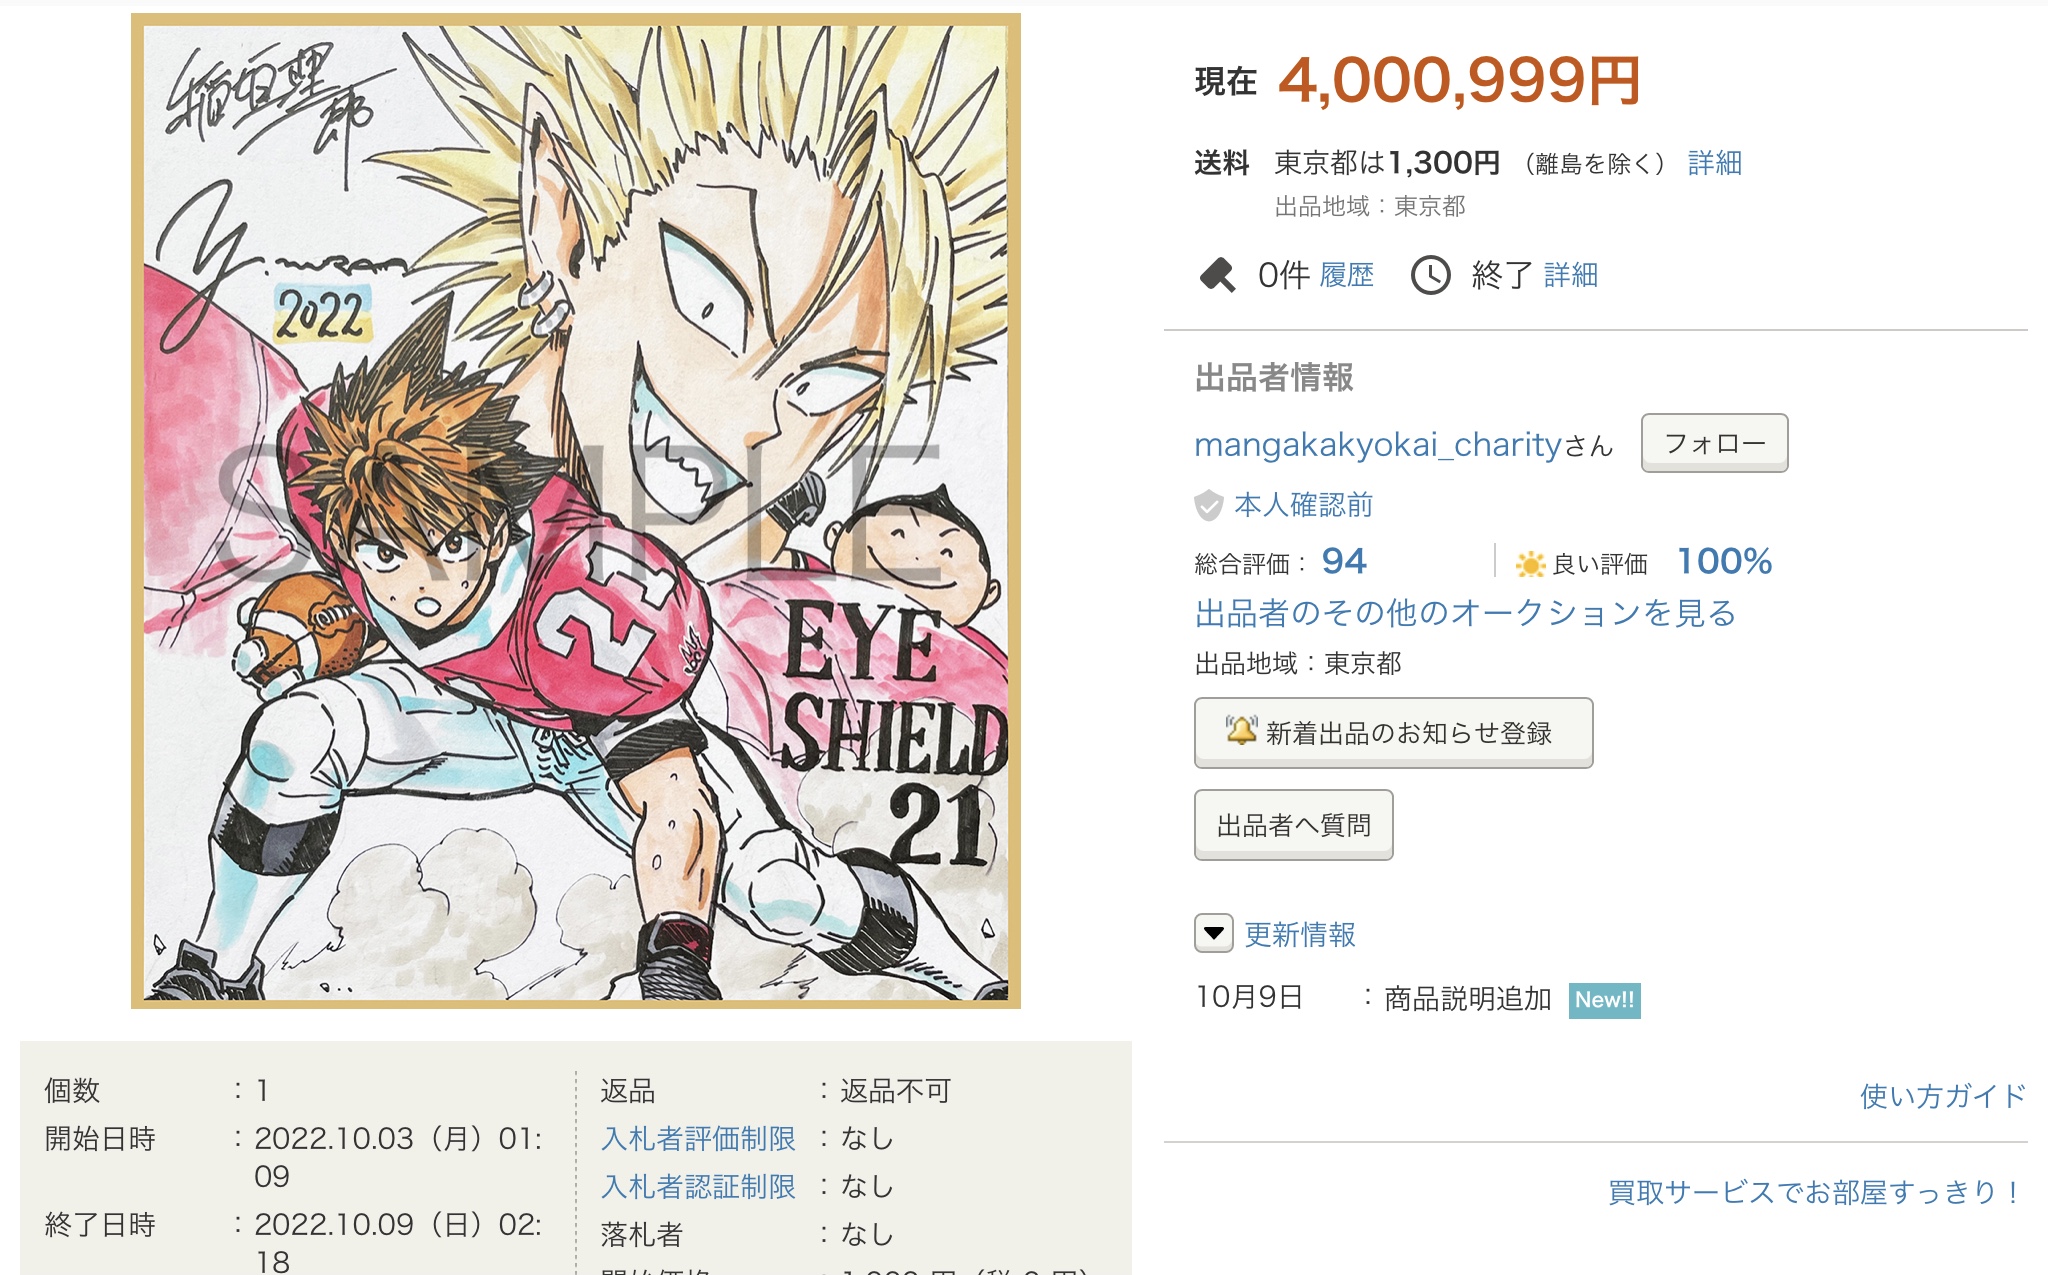Click the bid gavel icon
This screenshot has height=1275, width=2048.
(x=1217, y=275)
